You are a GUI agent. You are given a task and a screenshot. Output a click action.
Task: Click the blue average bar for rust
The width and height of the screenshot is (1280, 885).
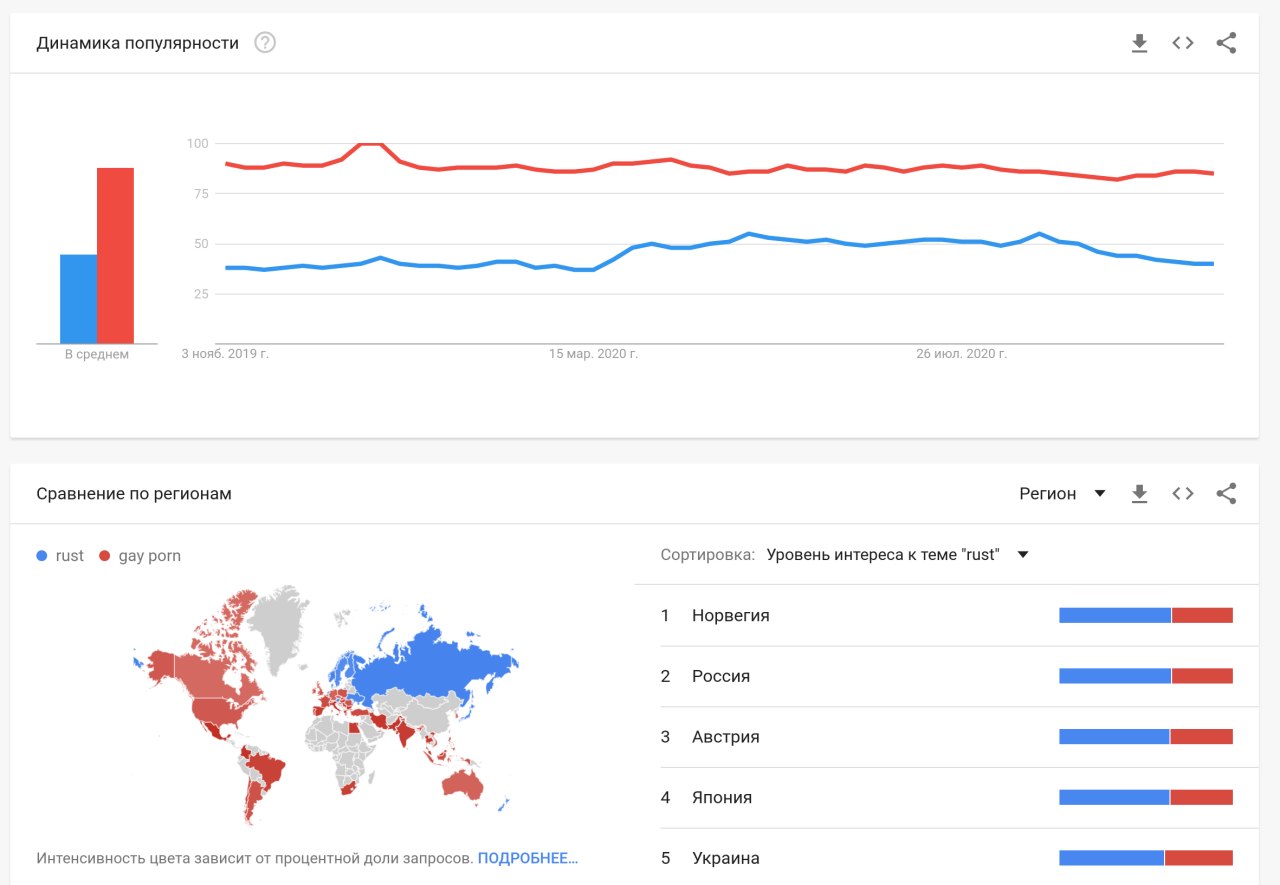click(x=78, y=298)
